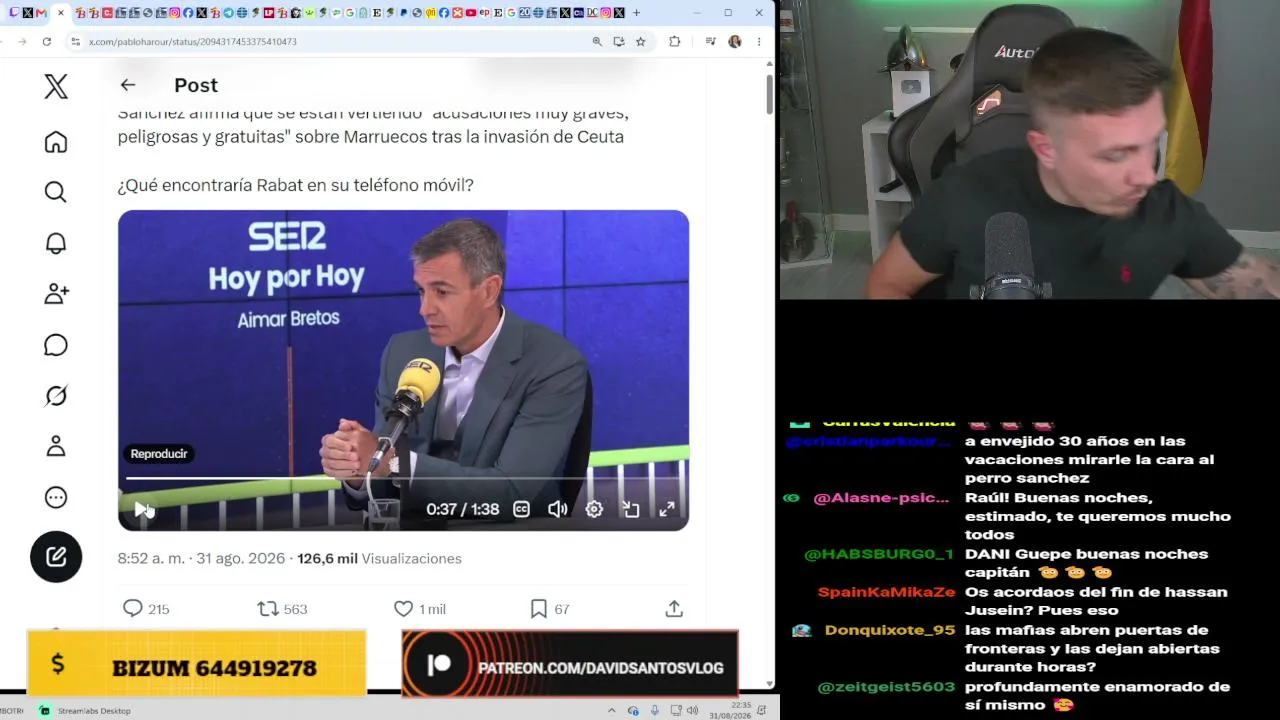Show hidden system tray icons
The height and width of the screenshot is (720, 1280).
(611, 710)
